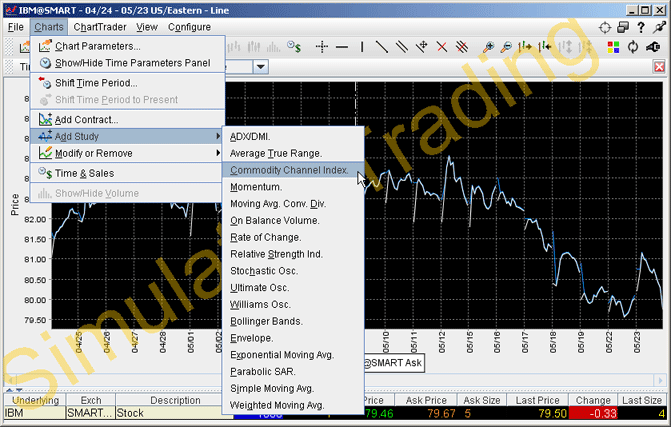
Task: Select the vertical line drawing tool
Action: [x=362, y=47]
